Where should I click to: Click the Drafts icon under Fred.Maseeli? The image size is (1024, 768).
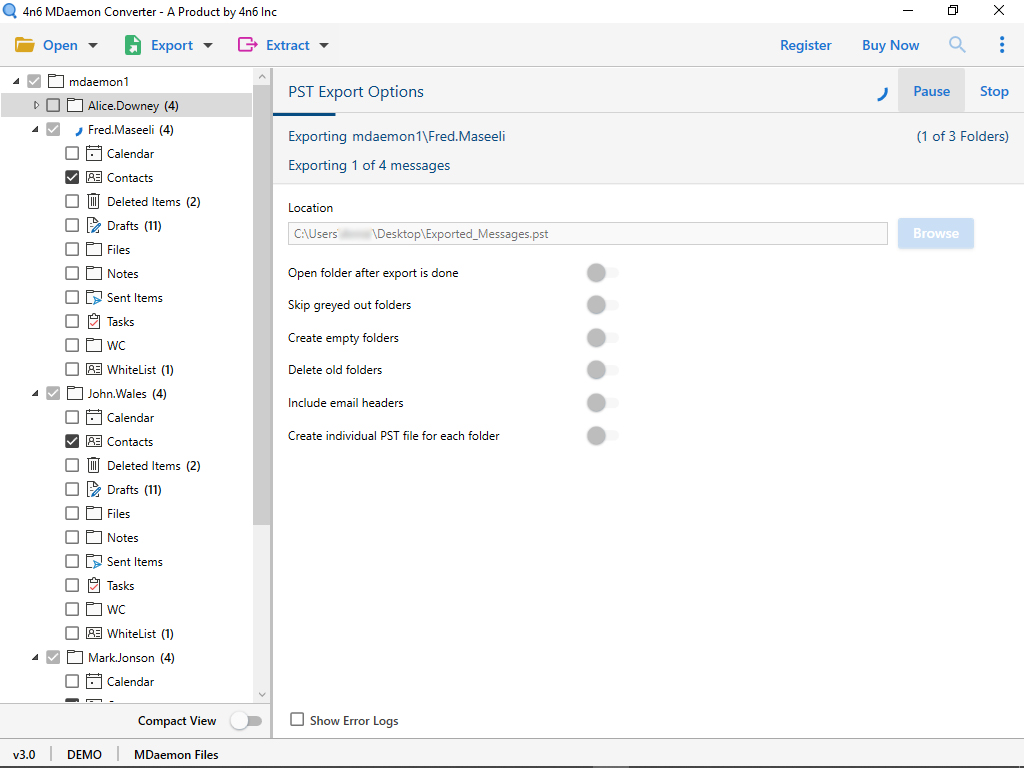point(94,226)
